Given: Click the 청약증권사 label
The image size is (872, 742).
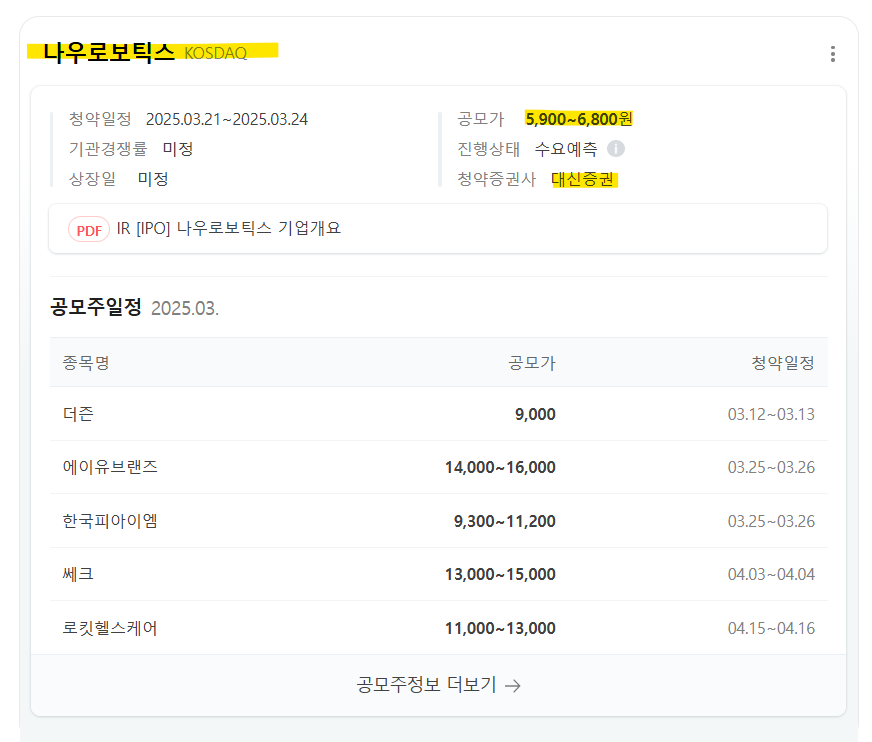Looking at the screenshot, I should tap(497, 179).
